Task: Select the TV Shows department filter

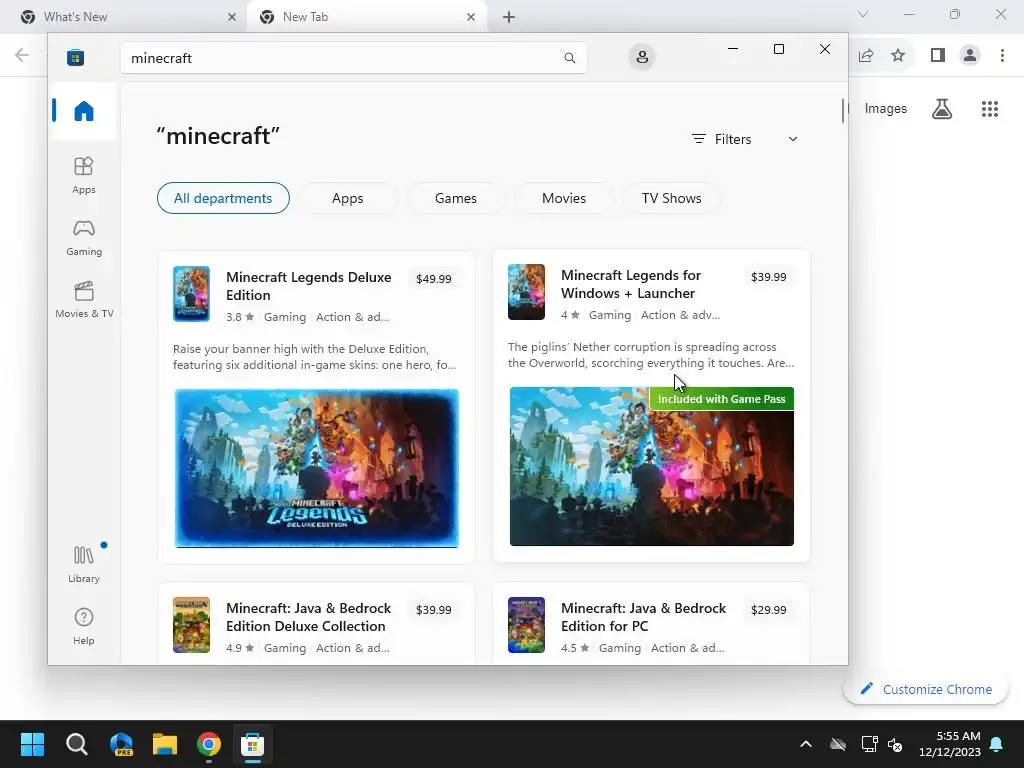Action: click(x=671, y=198)
